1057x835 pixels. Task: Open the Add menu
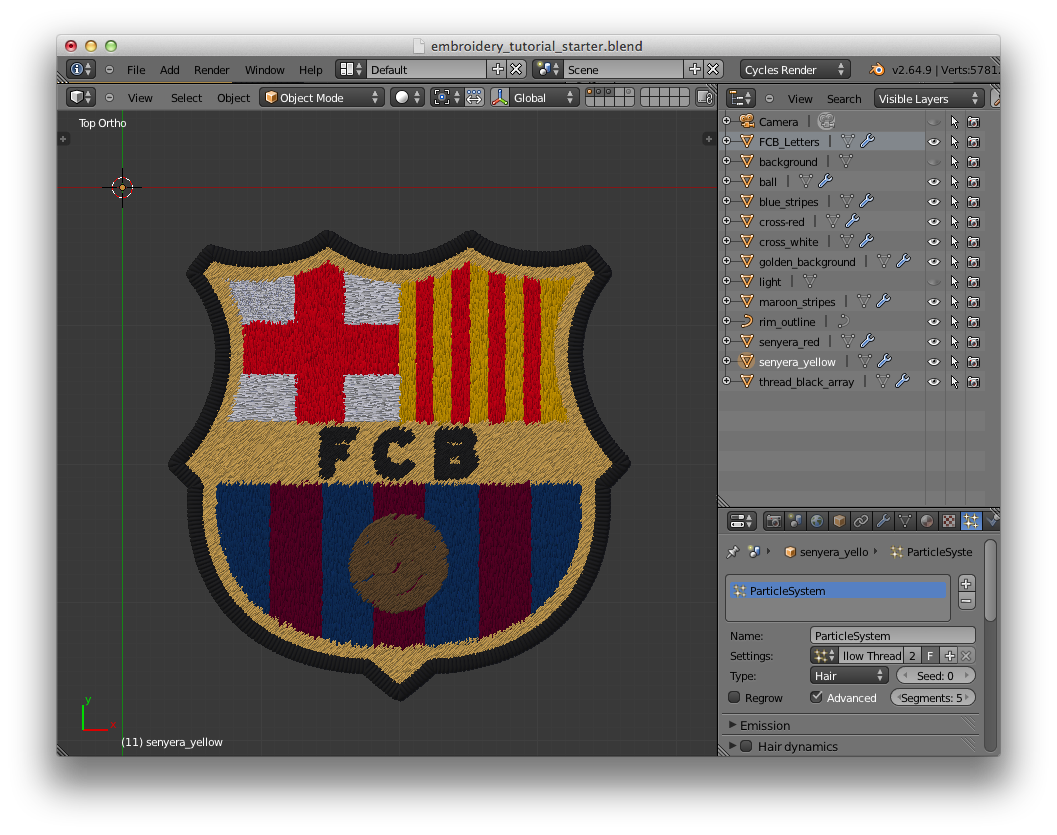click(170, 69)
